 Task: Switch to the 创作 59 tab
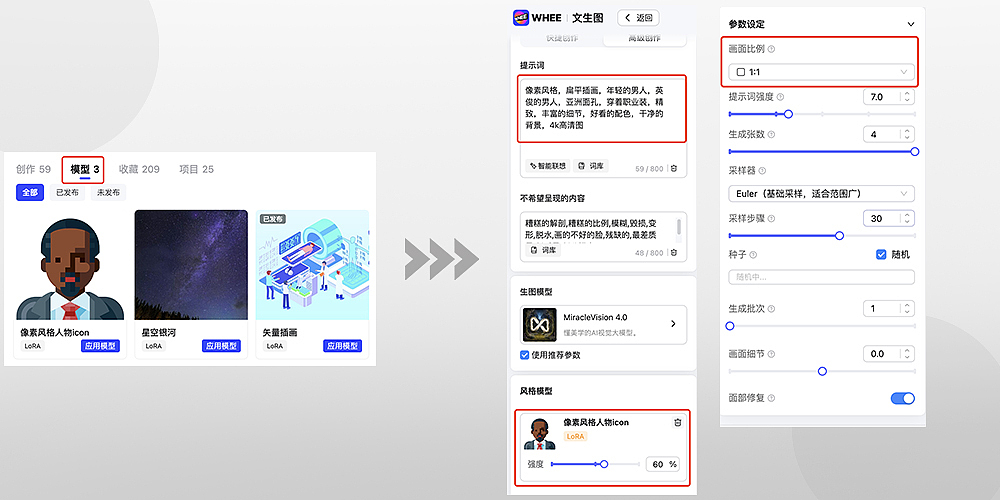[x=33, y=170]
